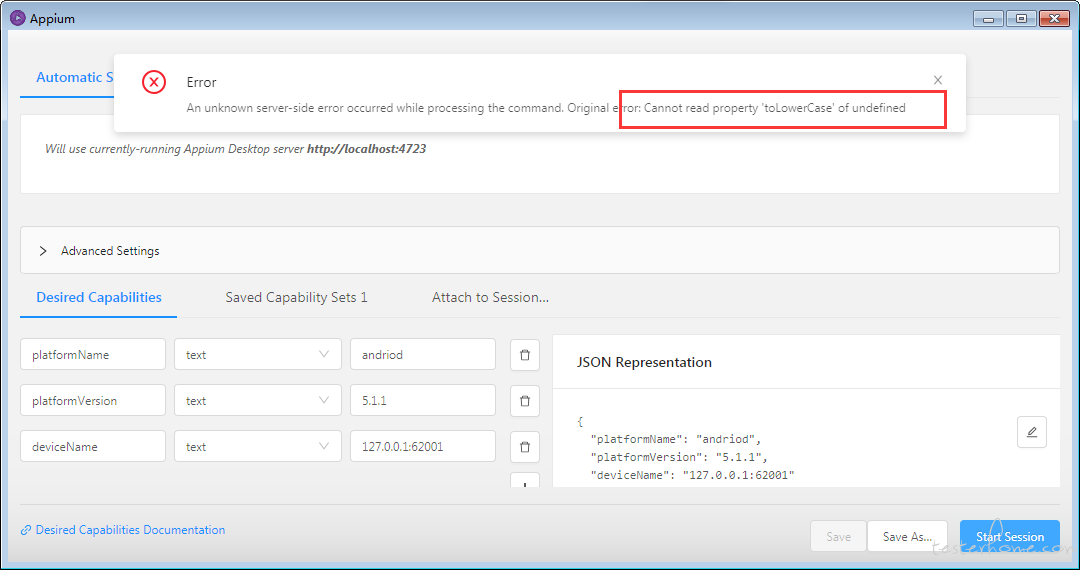Open type dropdown for platformVersion
Viewport: 1080px width, 570px height.
click(x=258, y=401)
